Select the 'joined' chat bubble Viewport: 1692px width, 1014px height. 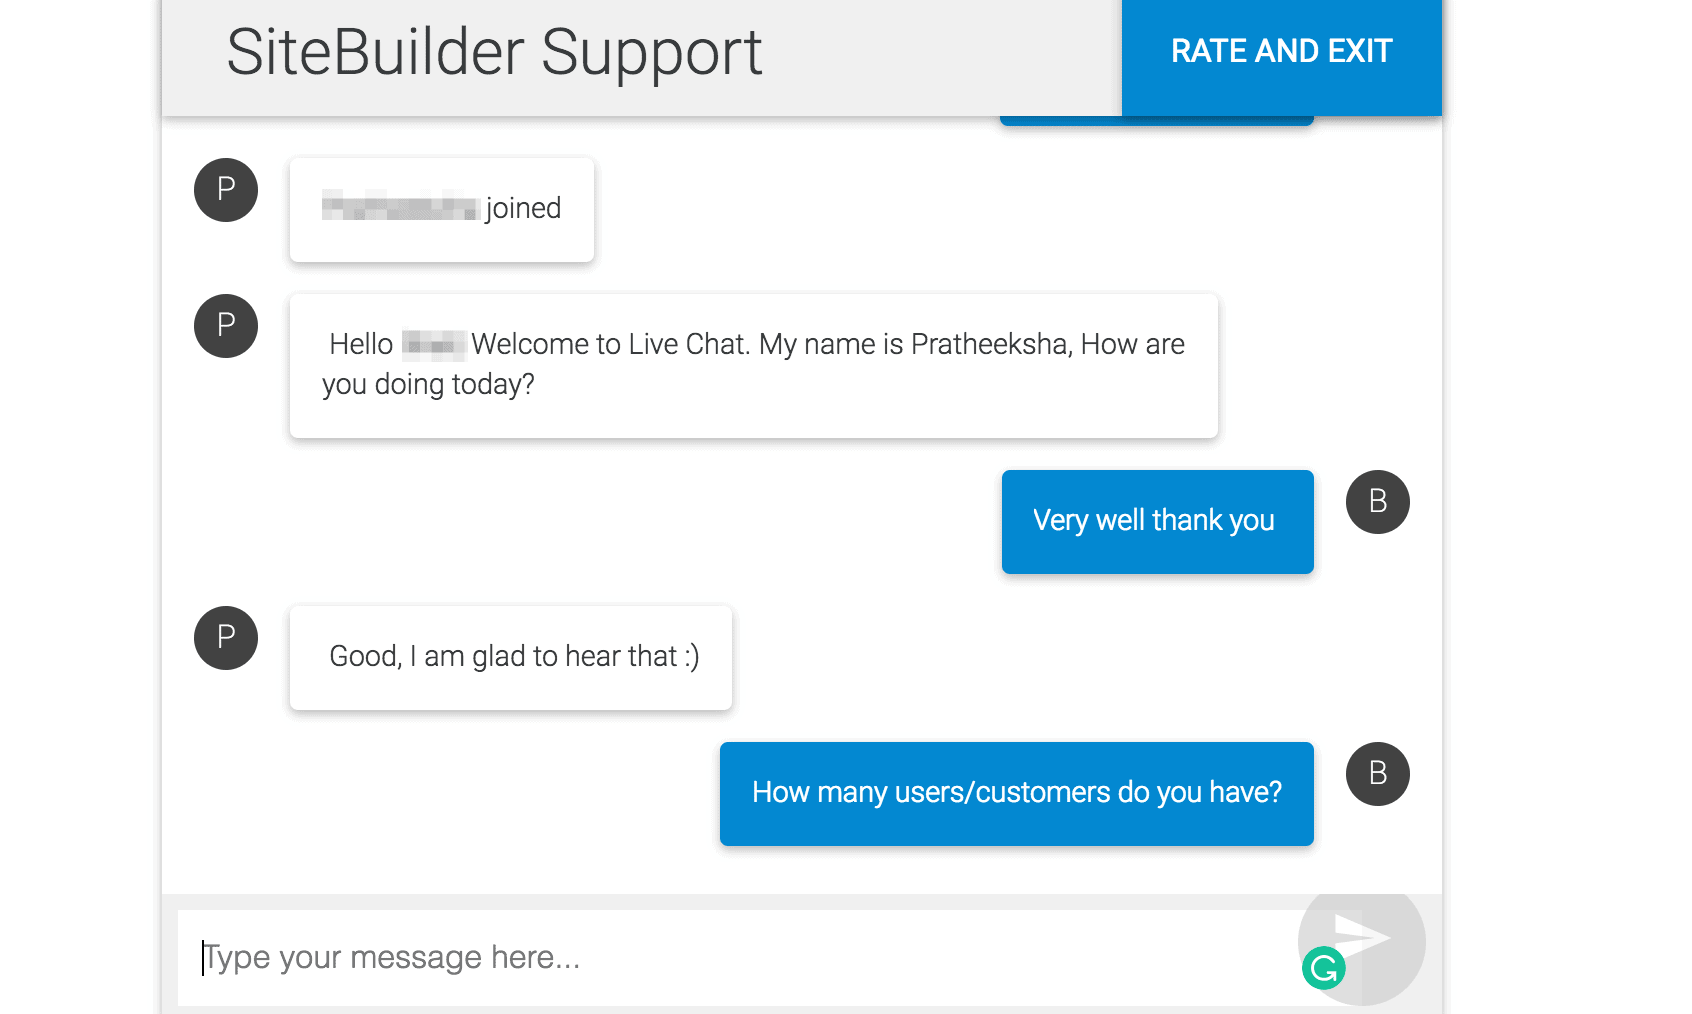pyautogui.click(x=442, y=210)
